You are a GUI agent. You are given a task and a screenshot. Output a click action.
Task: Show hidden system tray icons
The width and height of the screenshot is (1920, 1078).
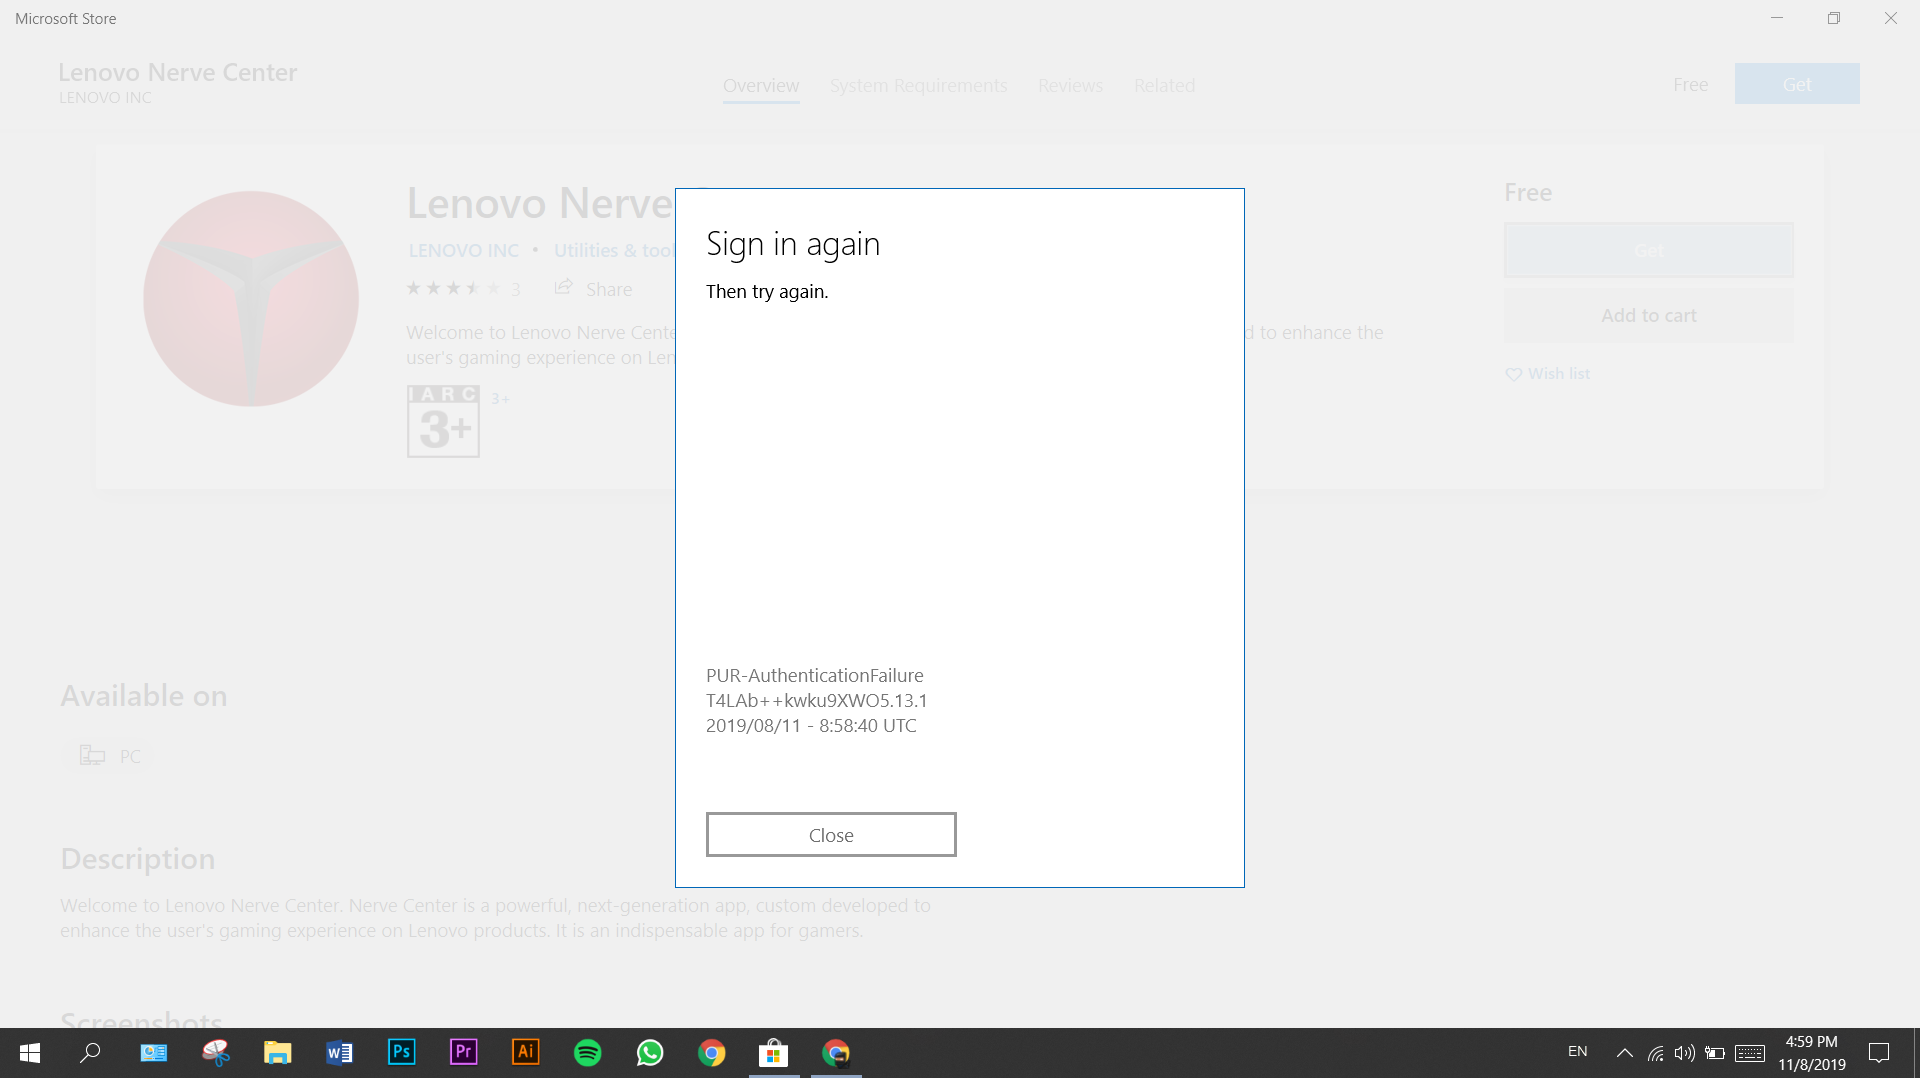click(1625, 1053)
